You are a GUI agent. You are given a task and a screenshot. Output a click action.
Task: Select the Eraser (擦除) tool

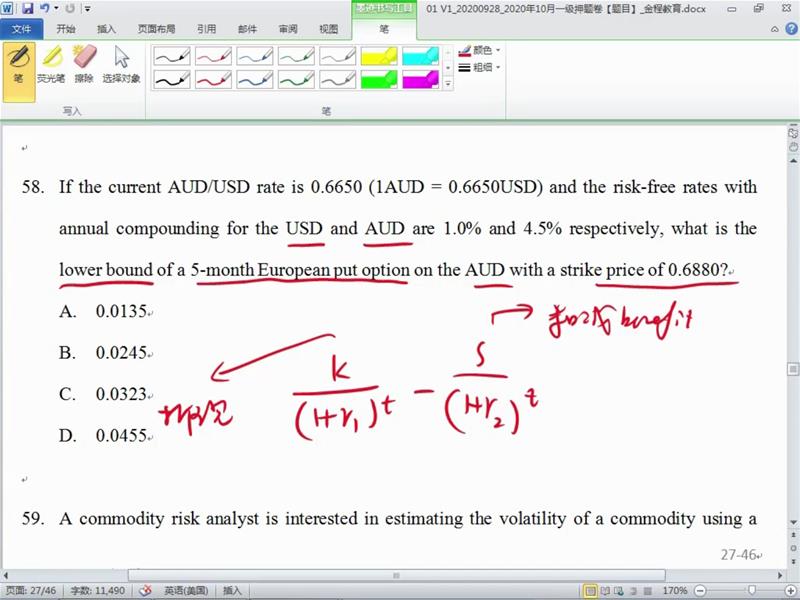tap(84, 64)
